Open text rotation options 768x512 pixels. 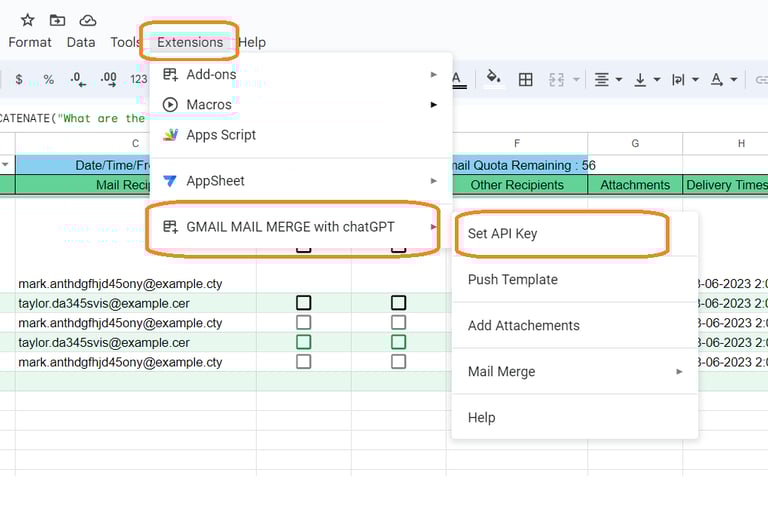click(717, 79)
